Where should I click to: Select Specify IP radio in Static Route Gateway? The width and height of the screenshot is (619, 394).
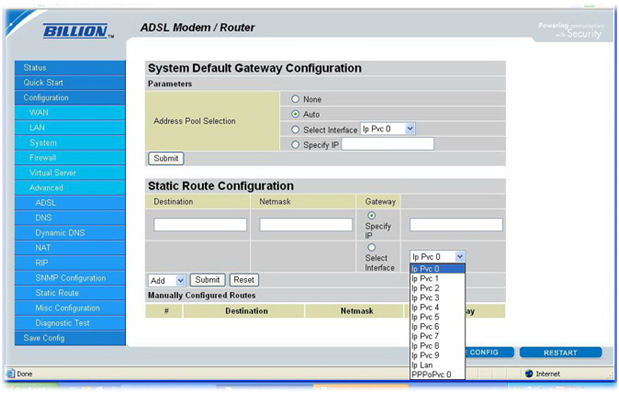tap(371, 216)
